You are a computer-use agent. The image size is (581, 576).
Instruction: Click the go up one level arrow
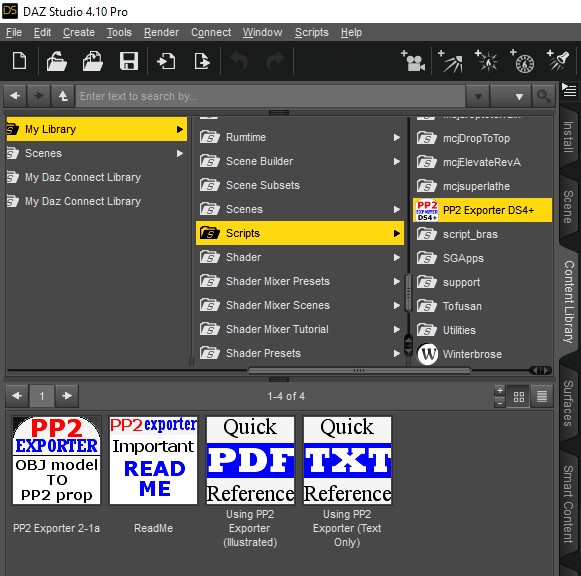click(63, 96)
